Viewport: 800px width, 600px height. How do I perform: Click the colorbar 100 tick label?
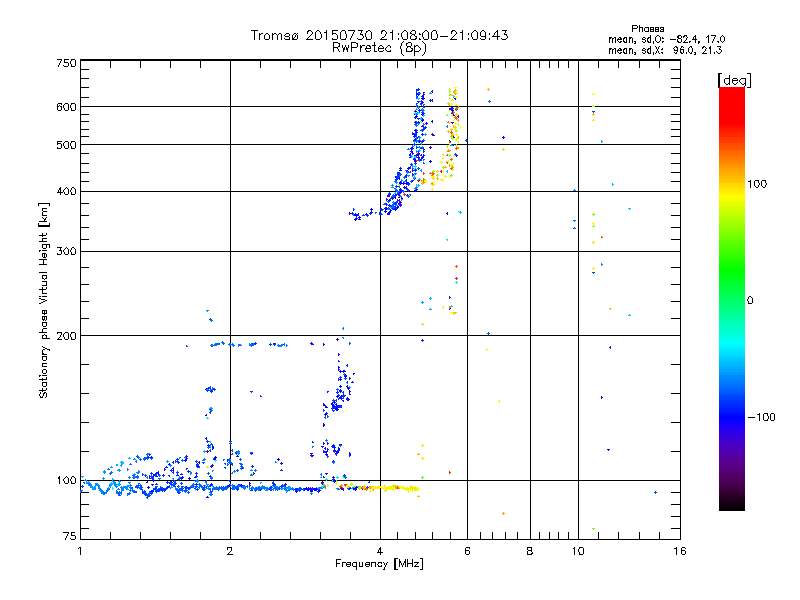(x=757, y=184)
